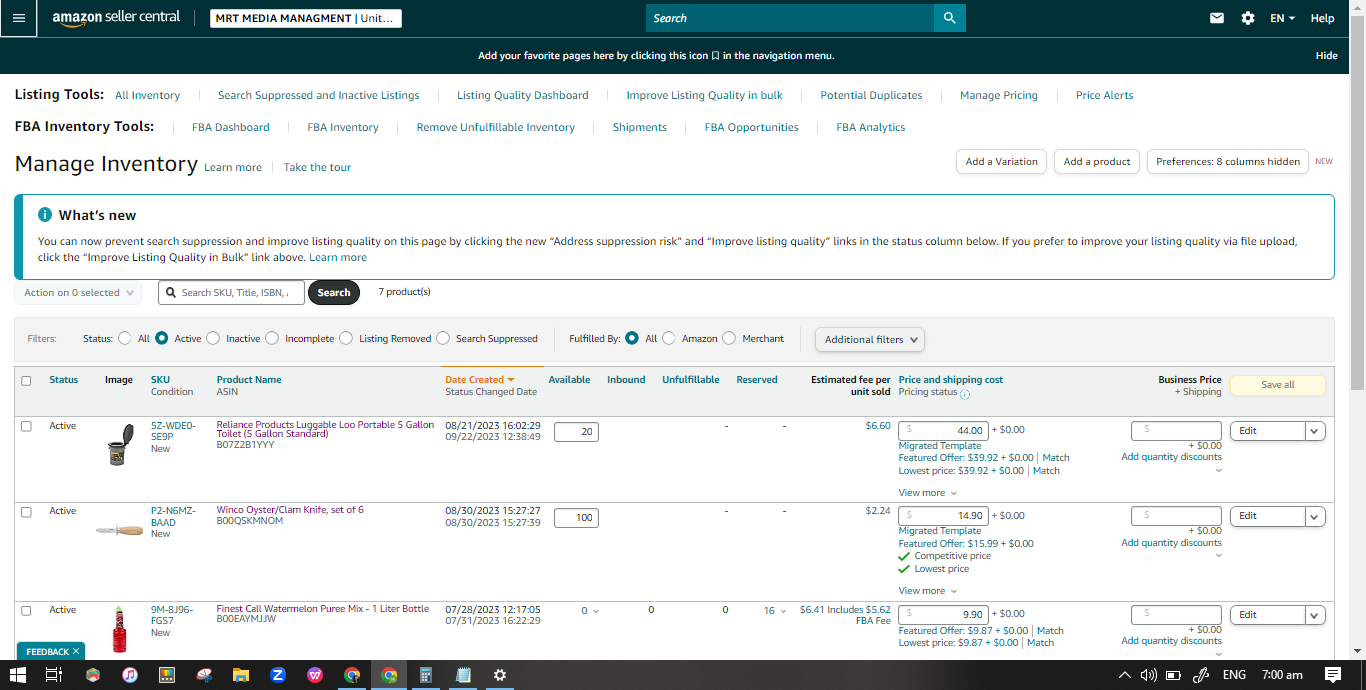This screenshot has height=690, width=1366.
Task: Open the MRT MEDIA MANAGMENT account switcher
Action: click(306, 18)
